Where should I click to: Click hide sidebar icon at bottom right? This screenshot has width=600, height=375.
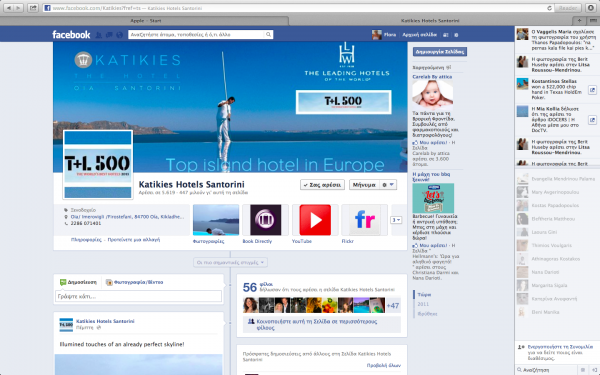click(x=594, y=370)
